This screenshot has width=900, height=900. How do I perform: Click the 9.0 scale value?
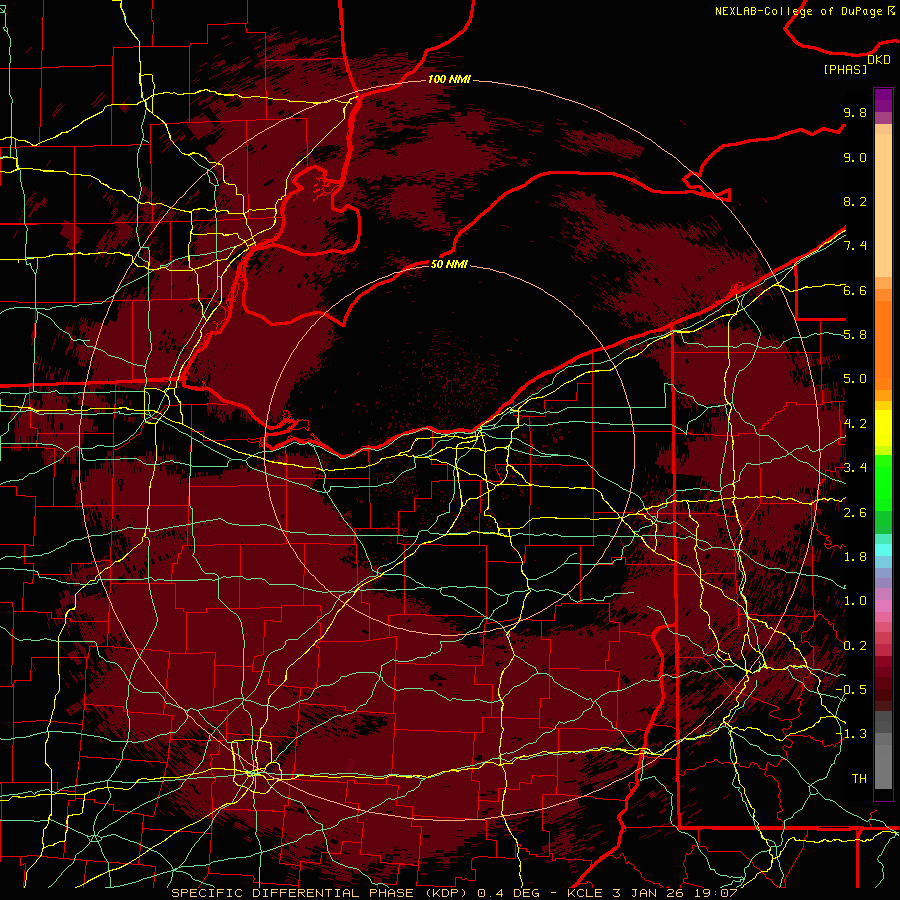coord(855,157)
